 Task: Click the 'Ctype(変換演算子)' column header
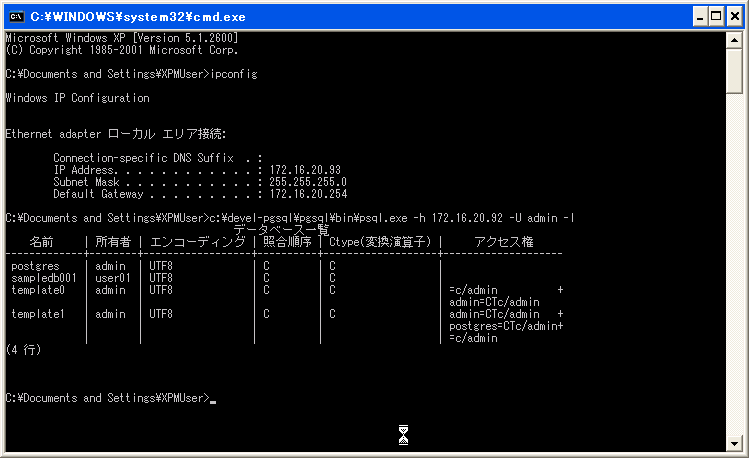(x=380, y=242)
